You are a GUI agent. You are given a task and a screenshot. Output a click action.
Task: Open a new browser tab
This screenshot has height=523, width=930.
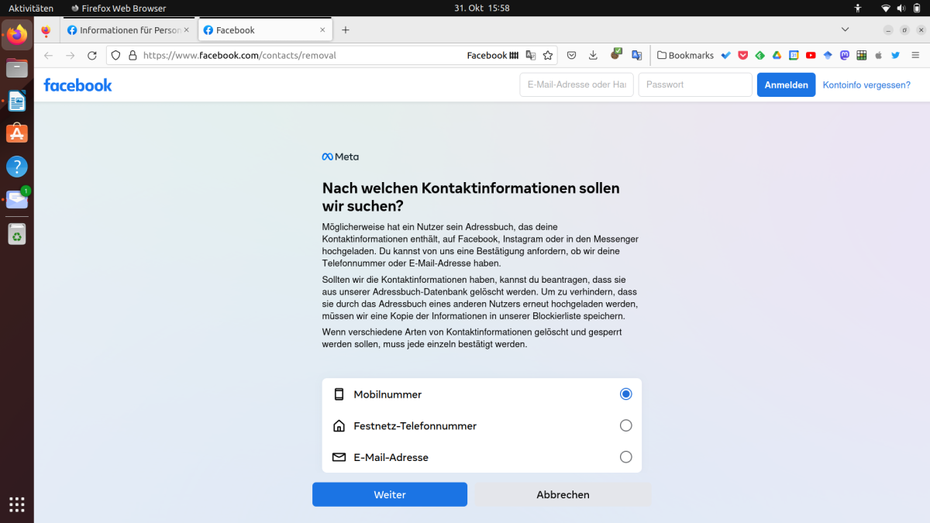345,30
